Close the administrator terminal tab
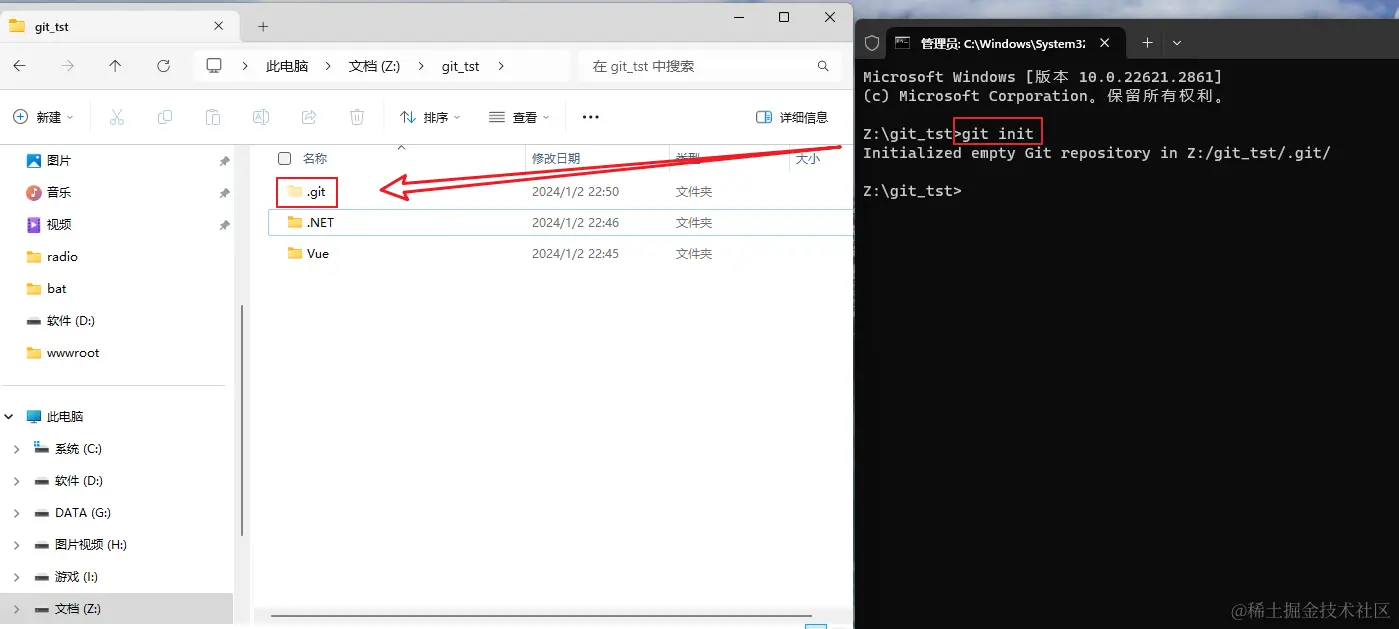The width and height of the screenshot is (1399, 629). tap(1105, 43)
